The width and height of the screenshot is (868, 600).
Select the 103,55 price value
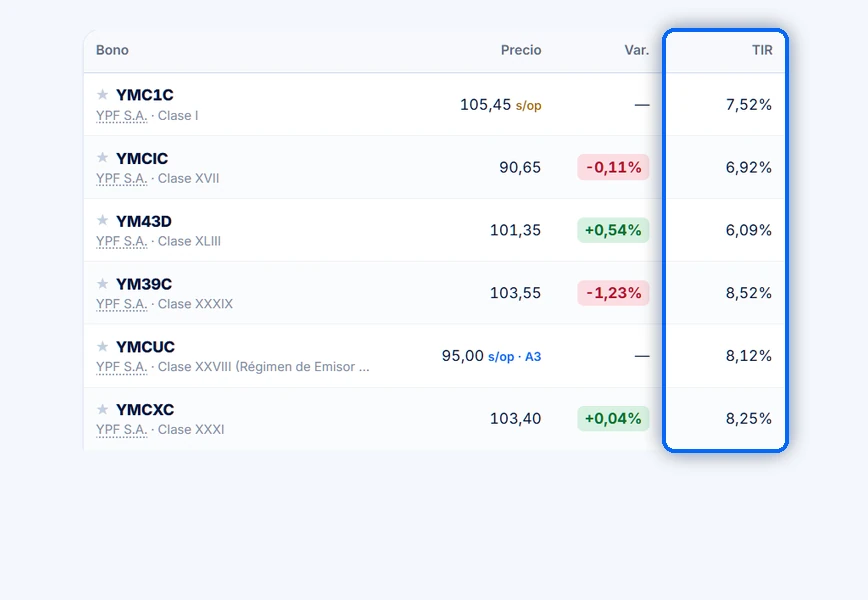[515, 293]
